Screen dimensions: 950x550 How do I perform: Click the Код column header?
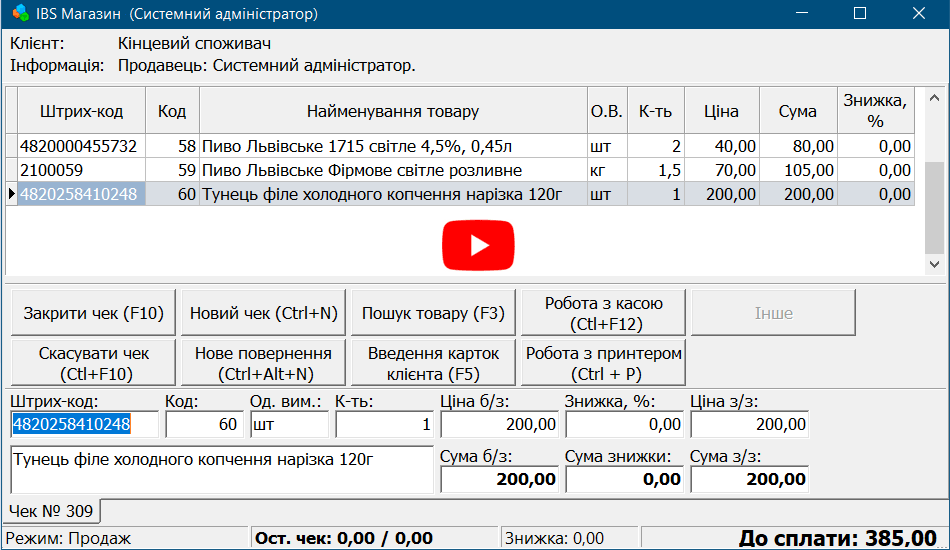tap(172, 111)
